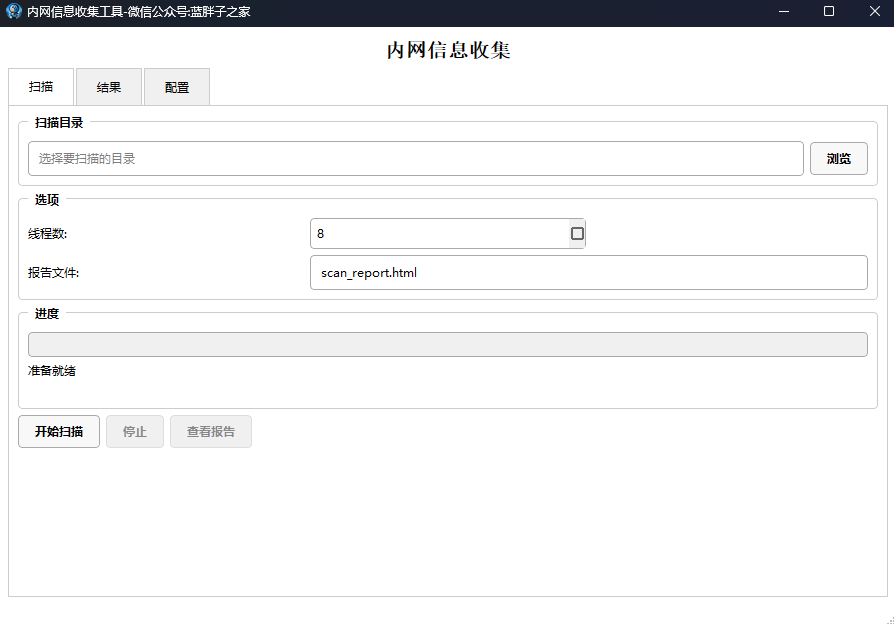Screen dimensions: 894x624
Task: Click the 选择要扫描的目录 input field
Action: (416, 159)
